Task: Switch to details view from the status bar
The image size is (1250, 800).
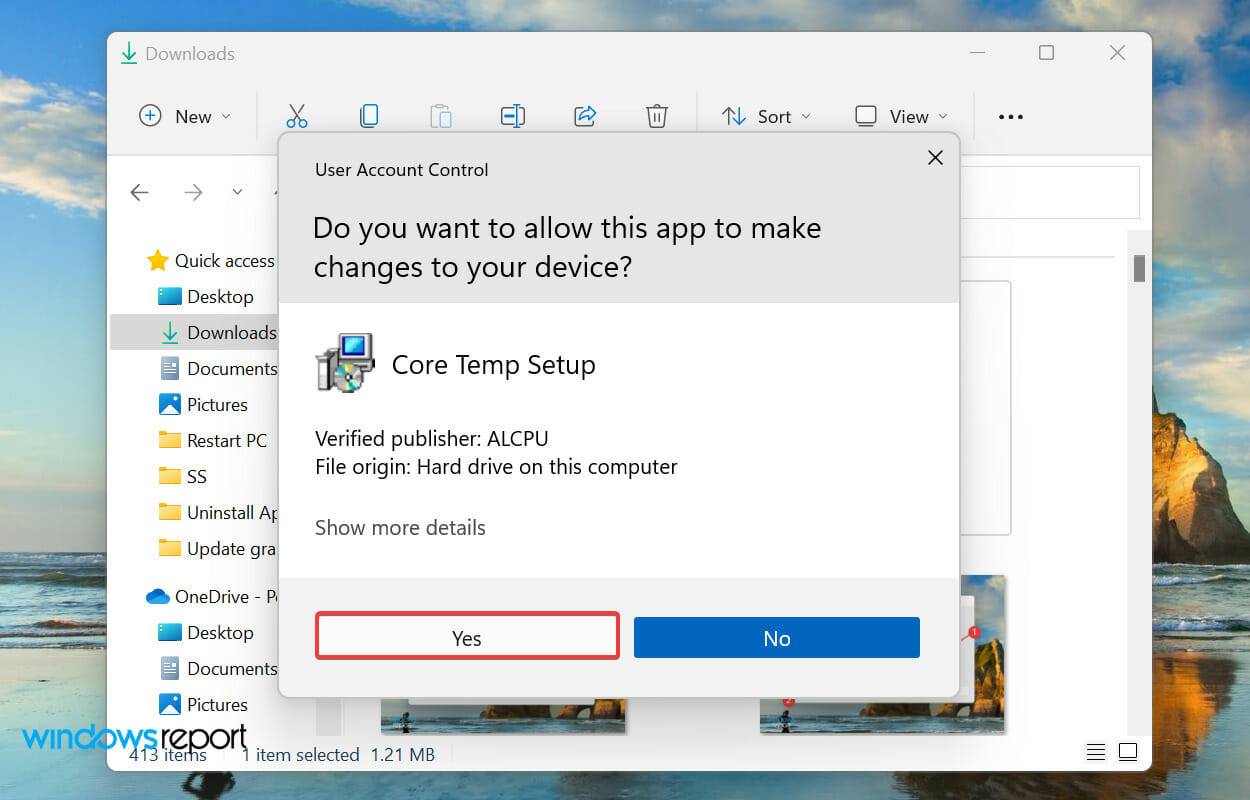Action: coord(1096,751)
